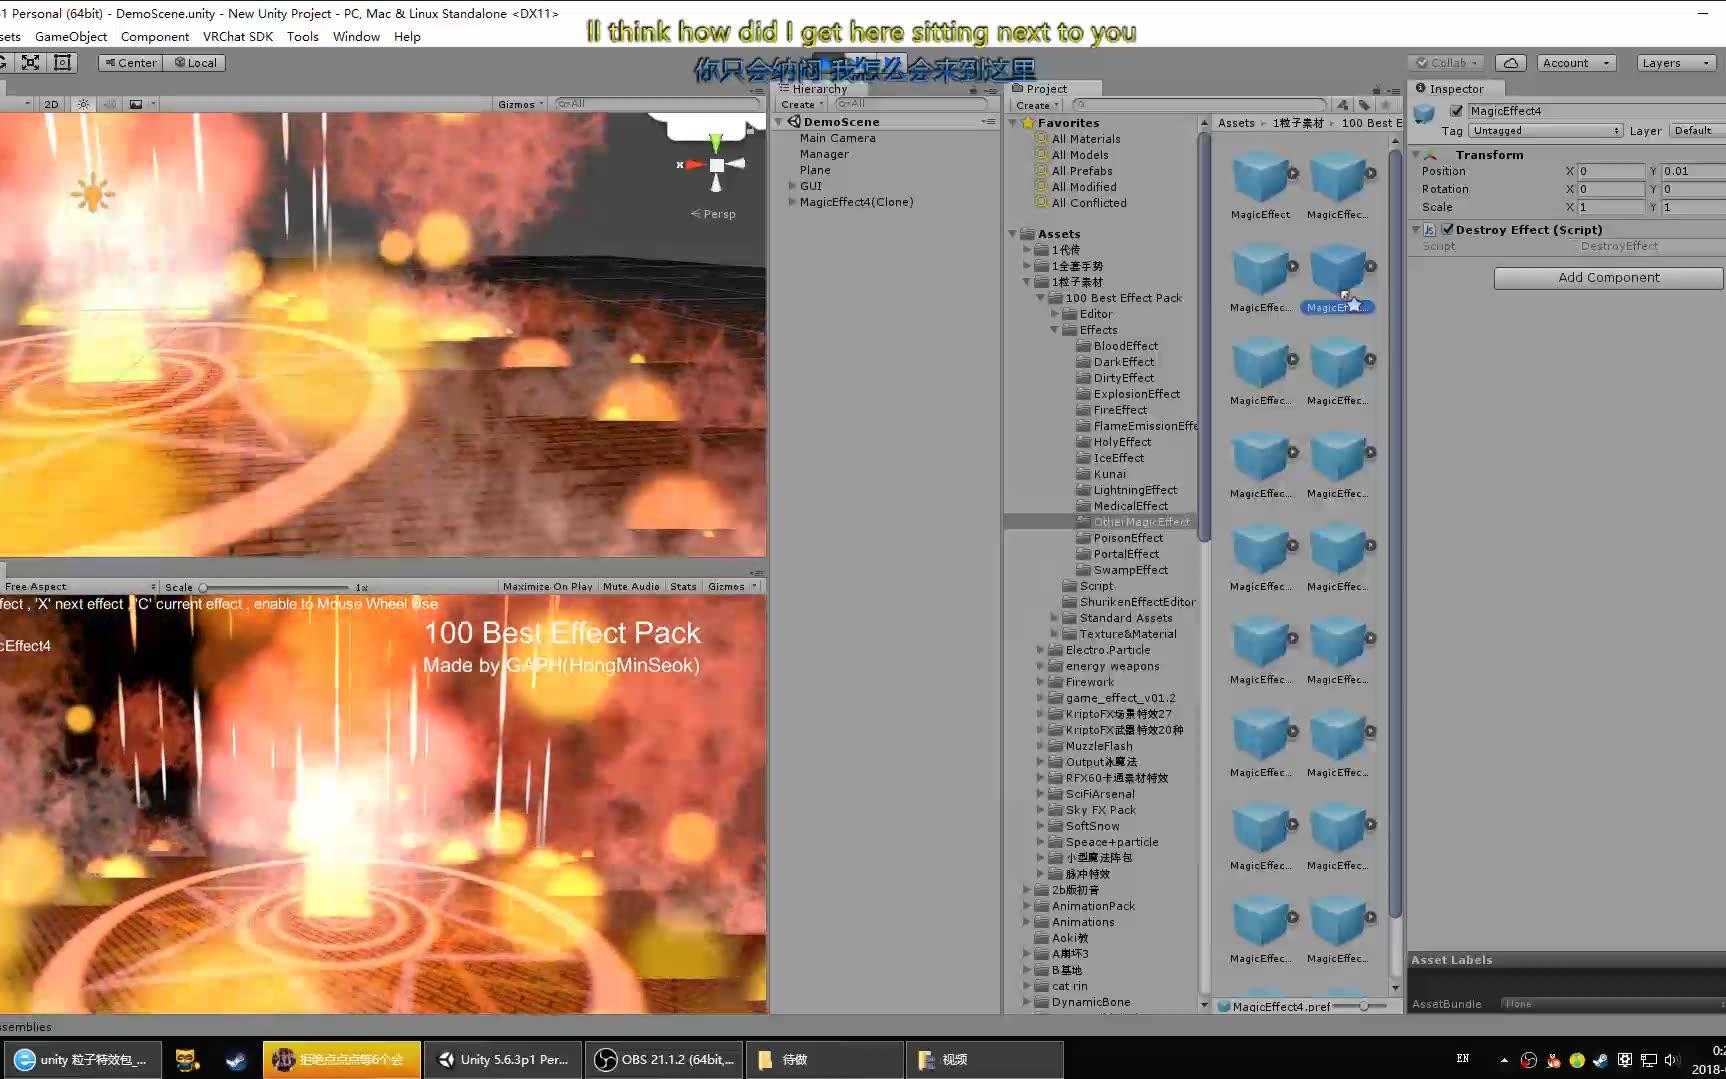Open Tag Untagged dropdown

pos(1545,131)
